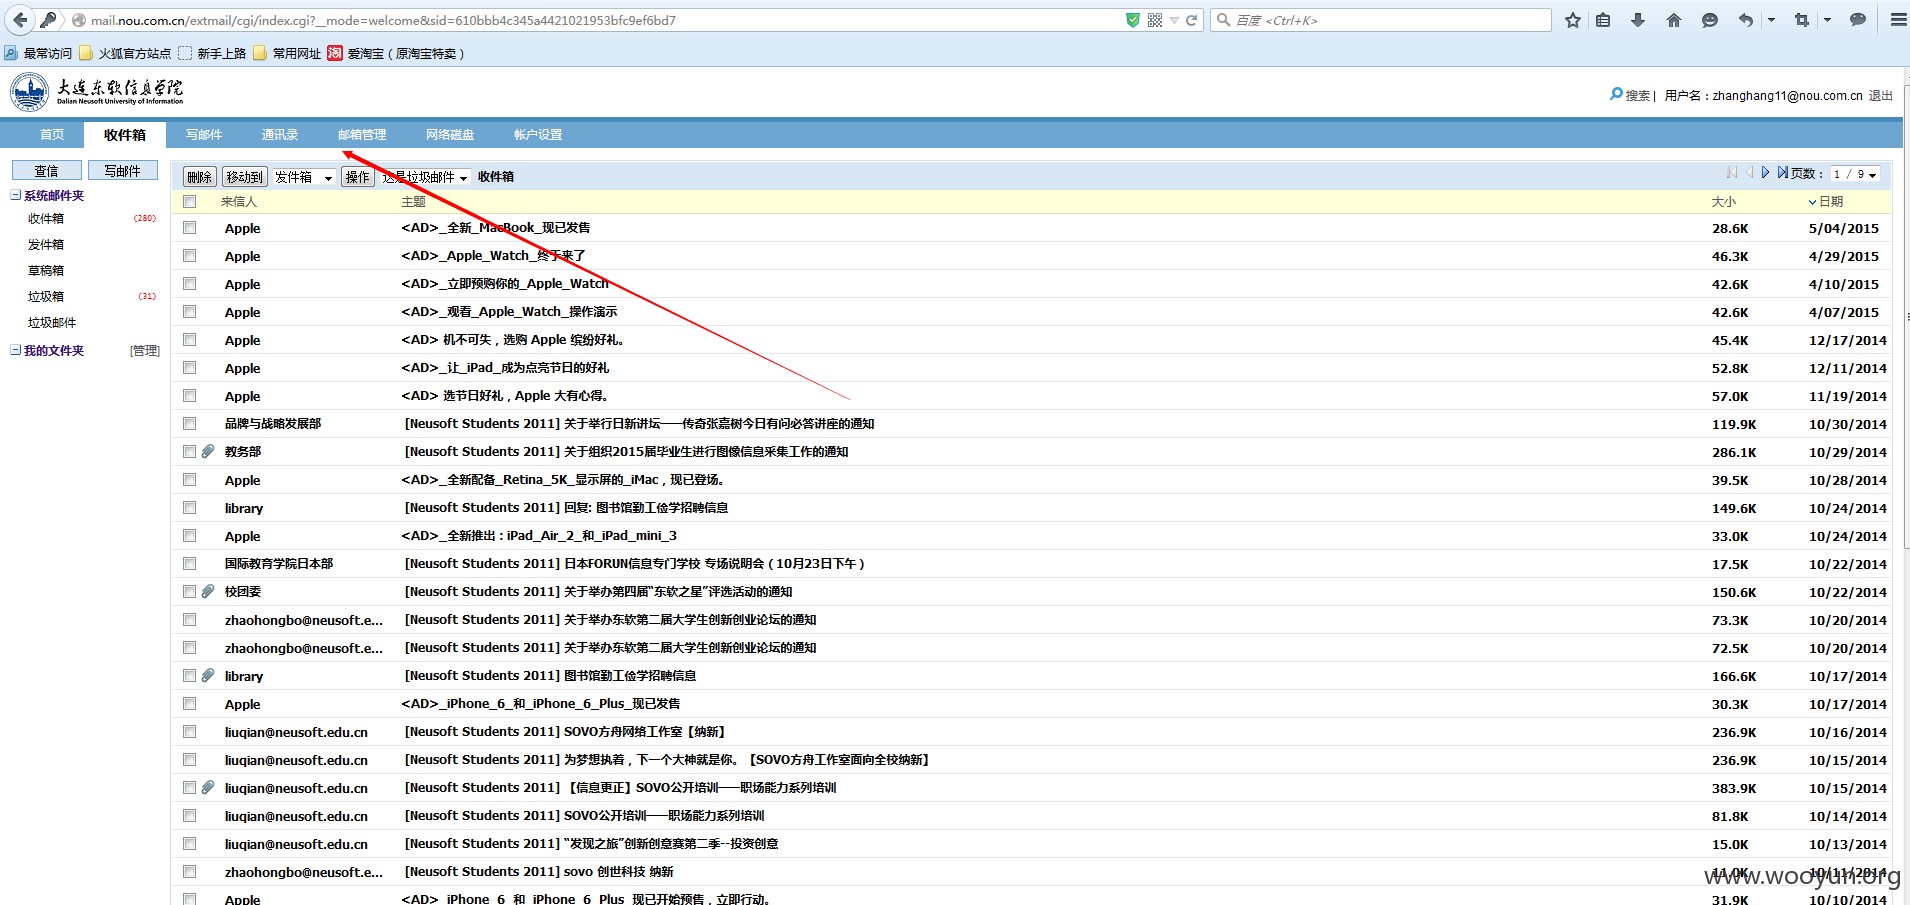Click the [管理] link beside 我的文件夹
This screenshot has height=905, width=1910.
[x=145, y=351]
